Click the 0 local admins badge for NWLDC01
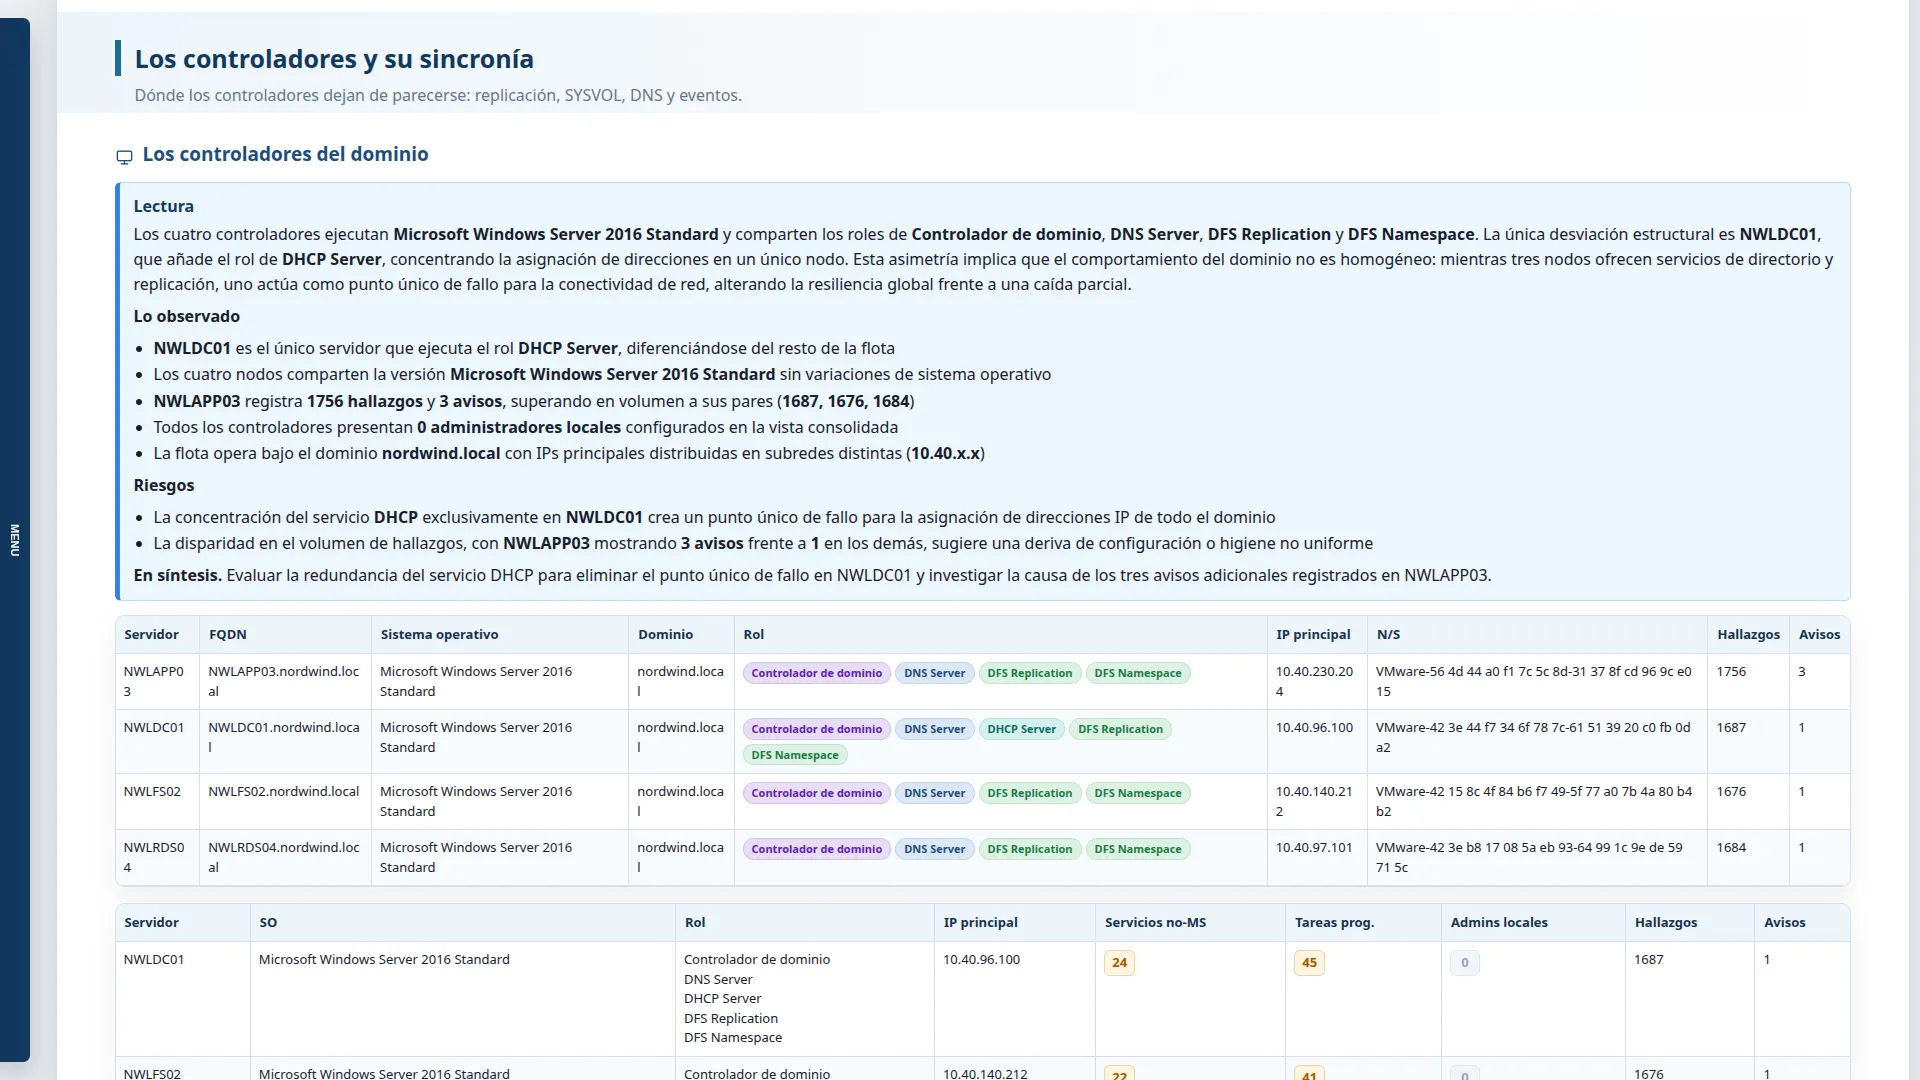The height and width of the screenshot is (1080, 1920). pyautogui.click(x=1464, y=963)
